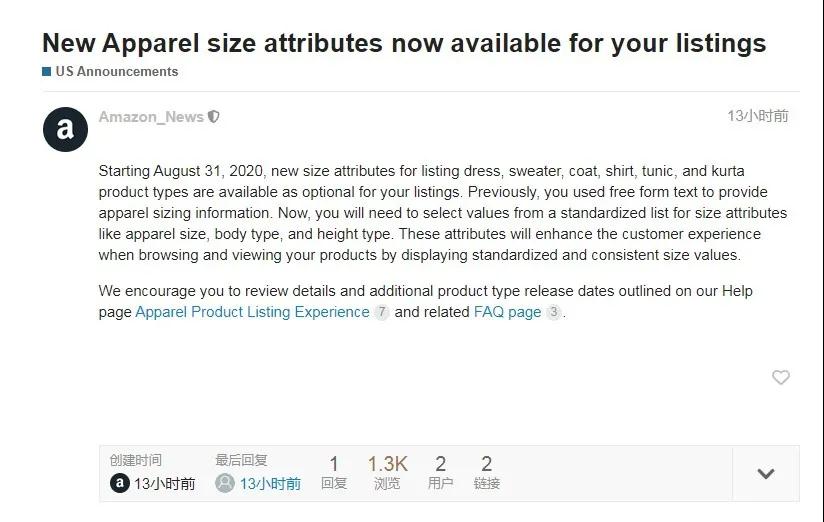Viewport: 824px width, 522px height.
Task: Click the 2 用户 users count
Action: click(x=440, y=472)
